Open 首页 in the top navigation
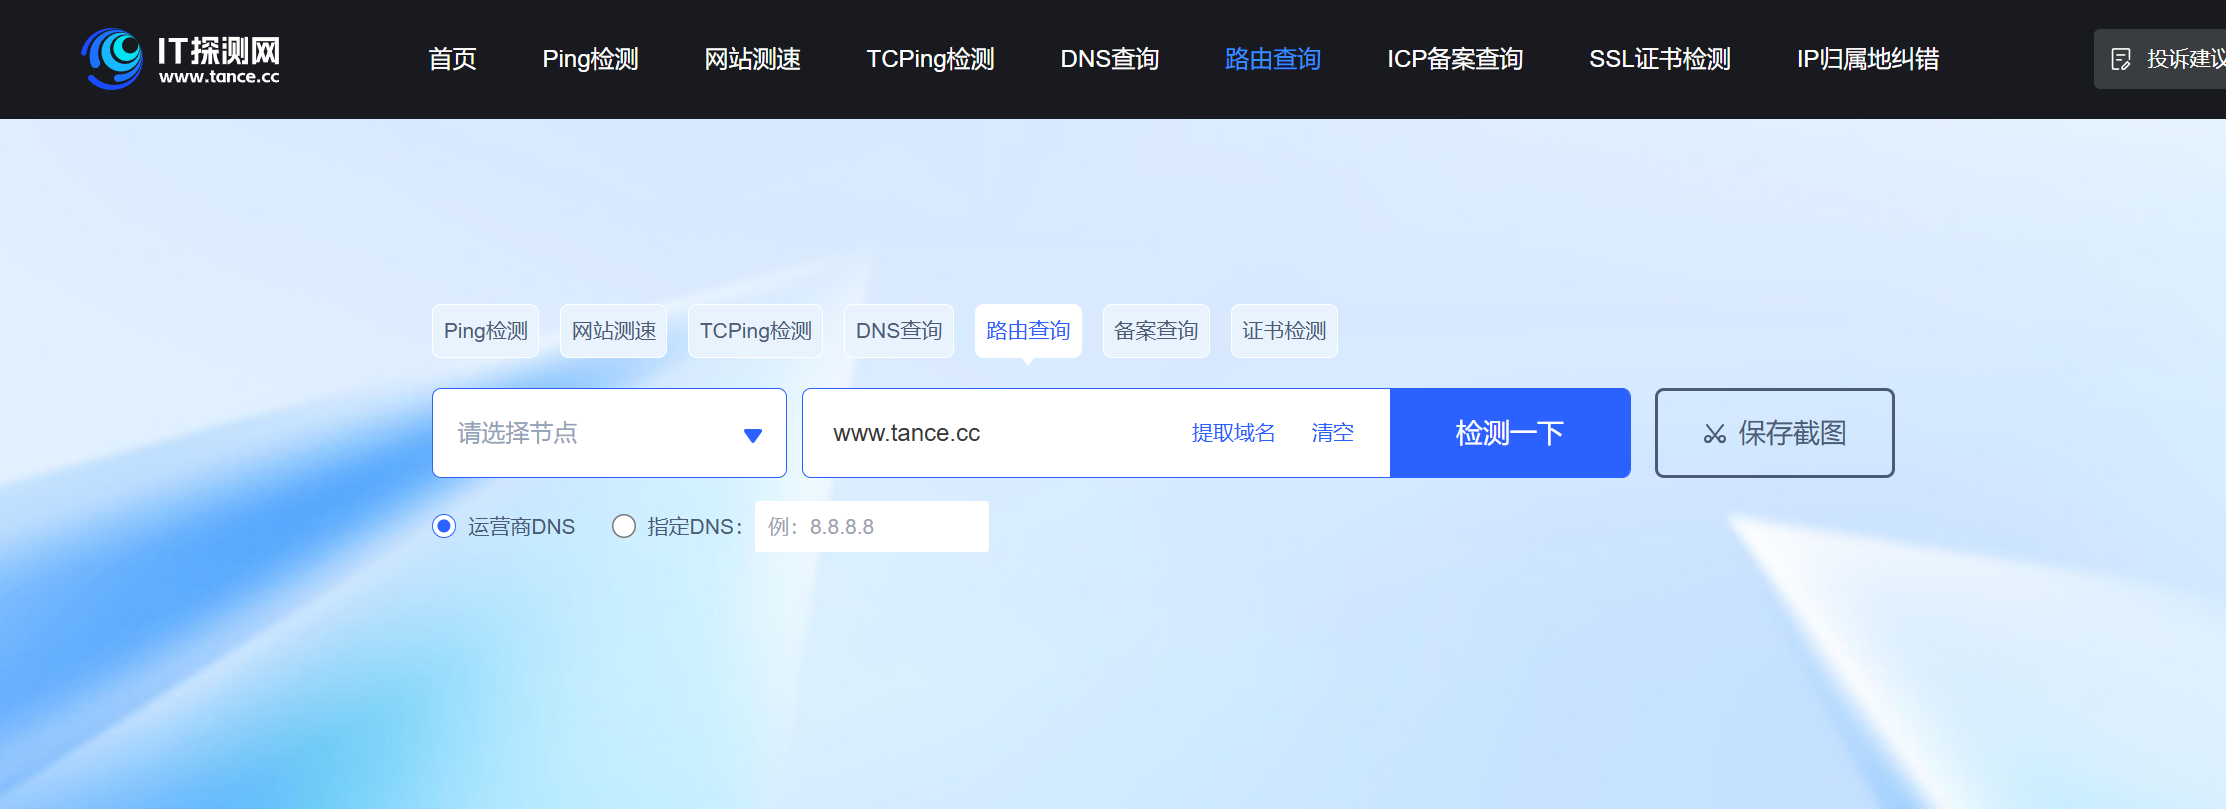Viewport: 2226px width, 810px height. pyautogui.click(x=452, y=59)
